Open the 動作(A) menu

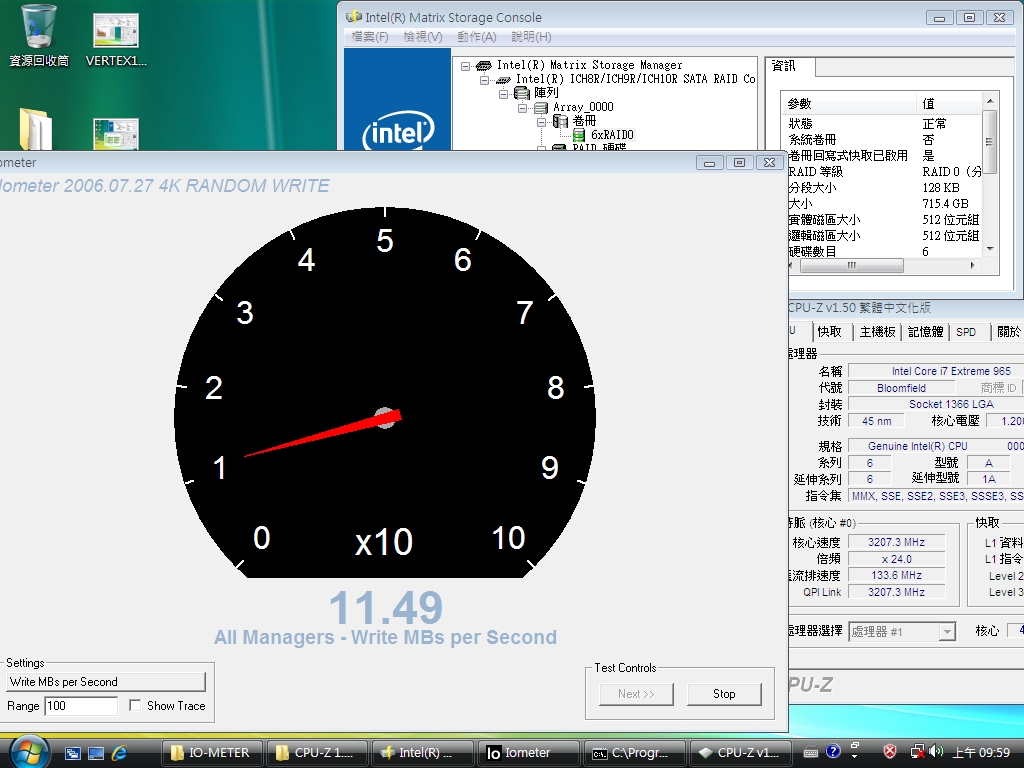tap(477, 37)
